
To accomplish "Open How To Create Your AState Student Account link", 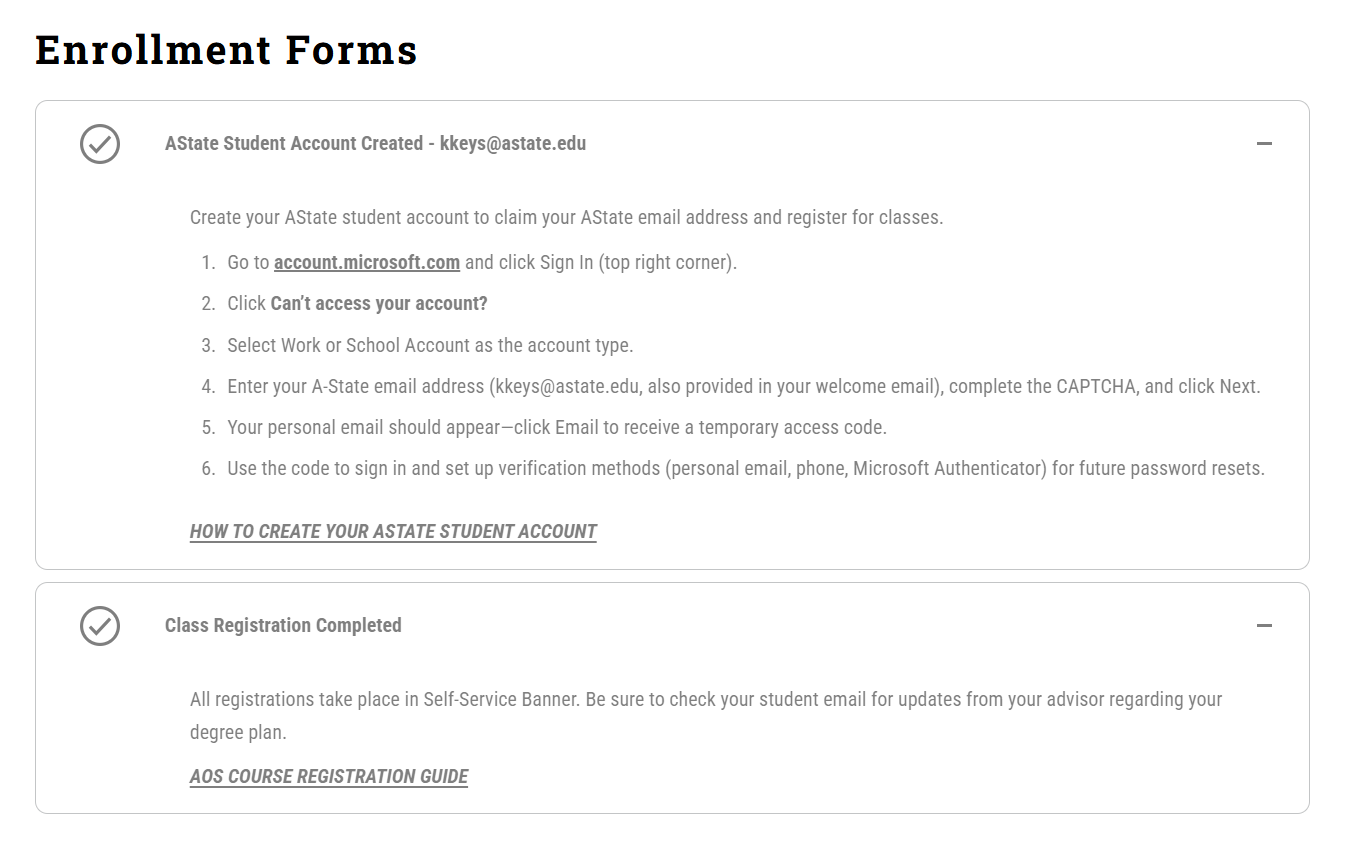I will tap(393, 532).
